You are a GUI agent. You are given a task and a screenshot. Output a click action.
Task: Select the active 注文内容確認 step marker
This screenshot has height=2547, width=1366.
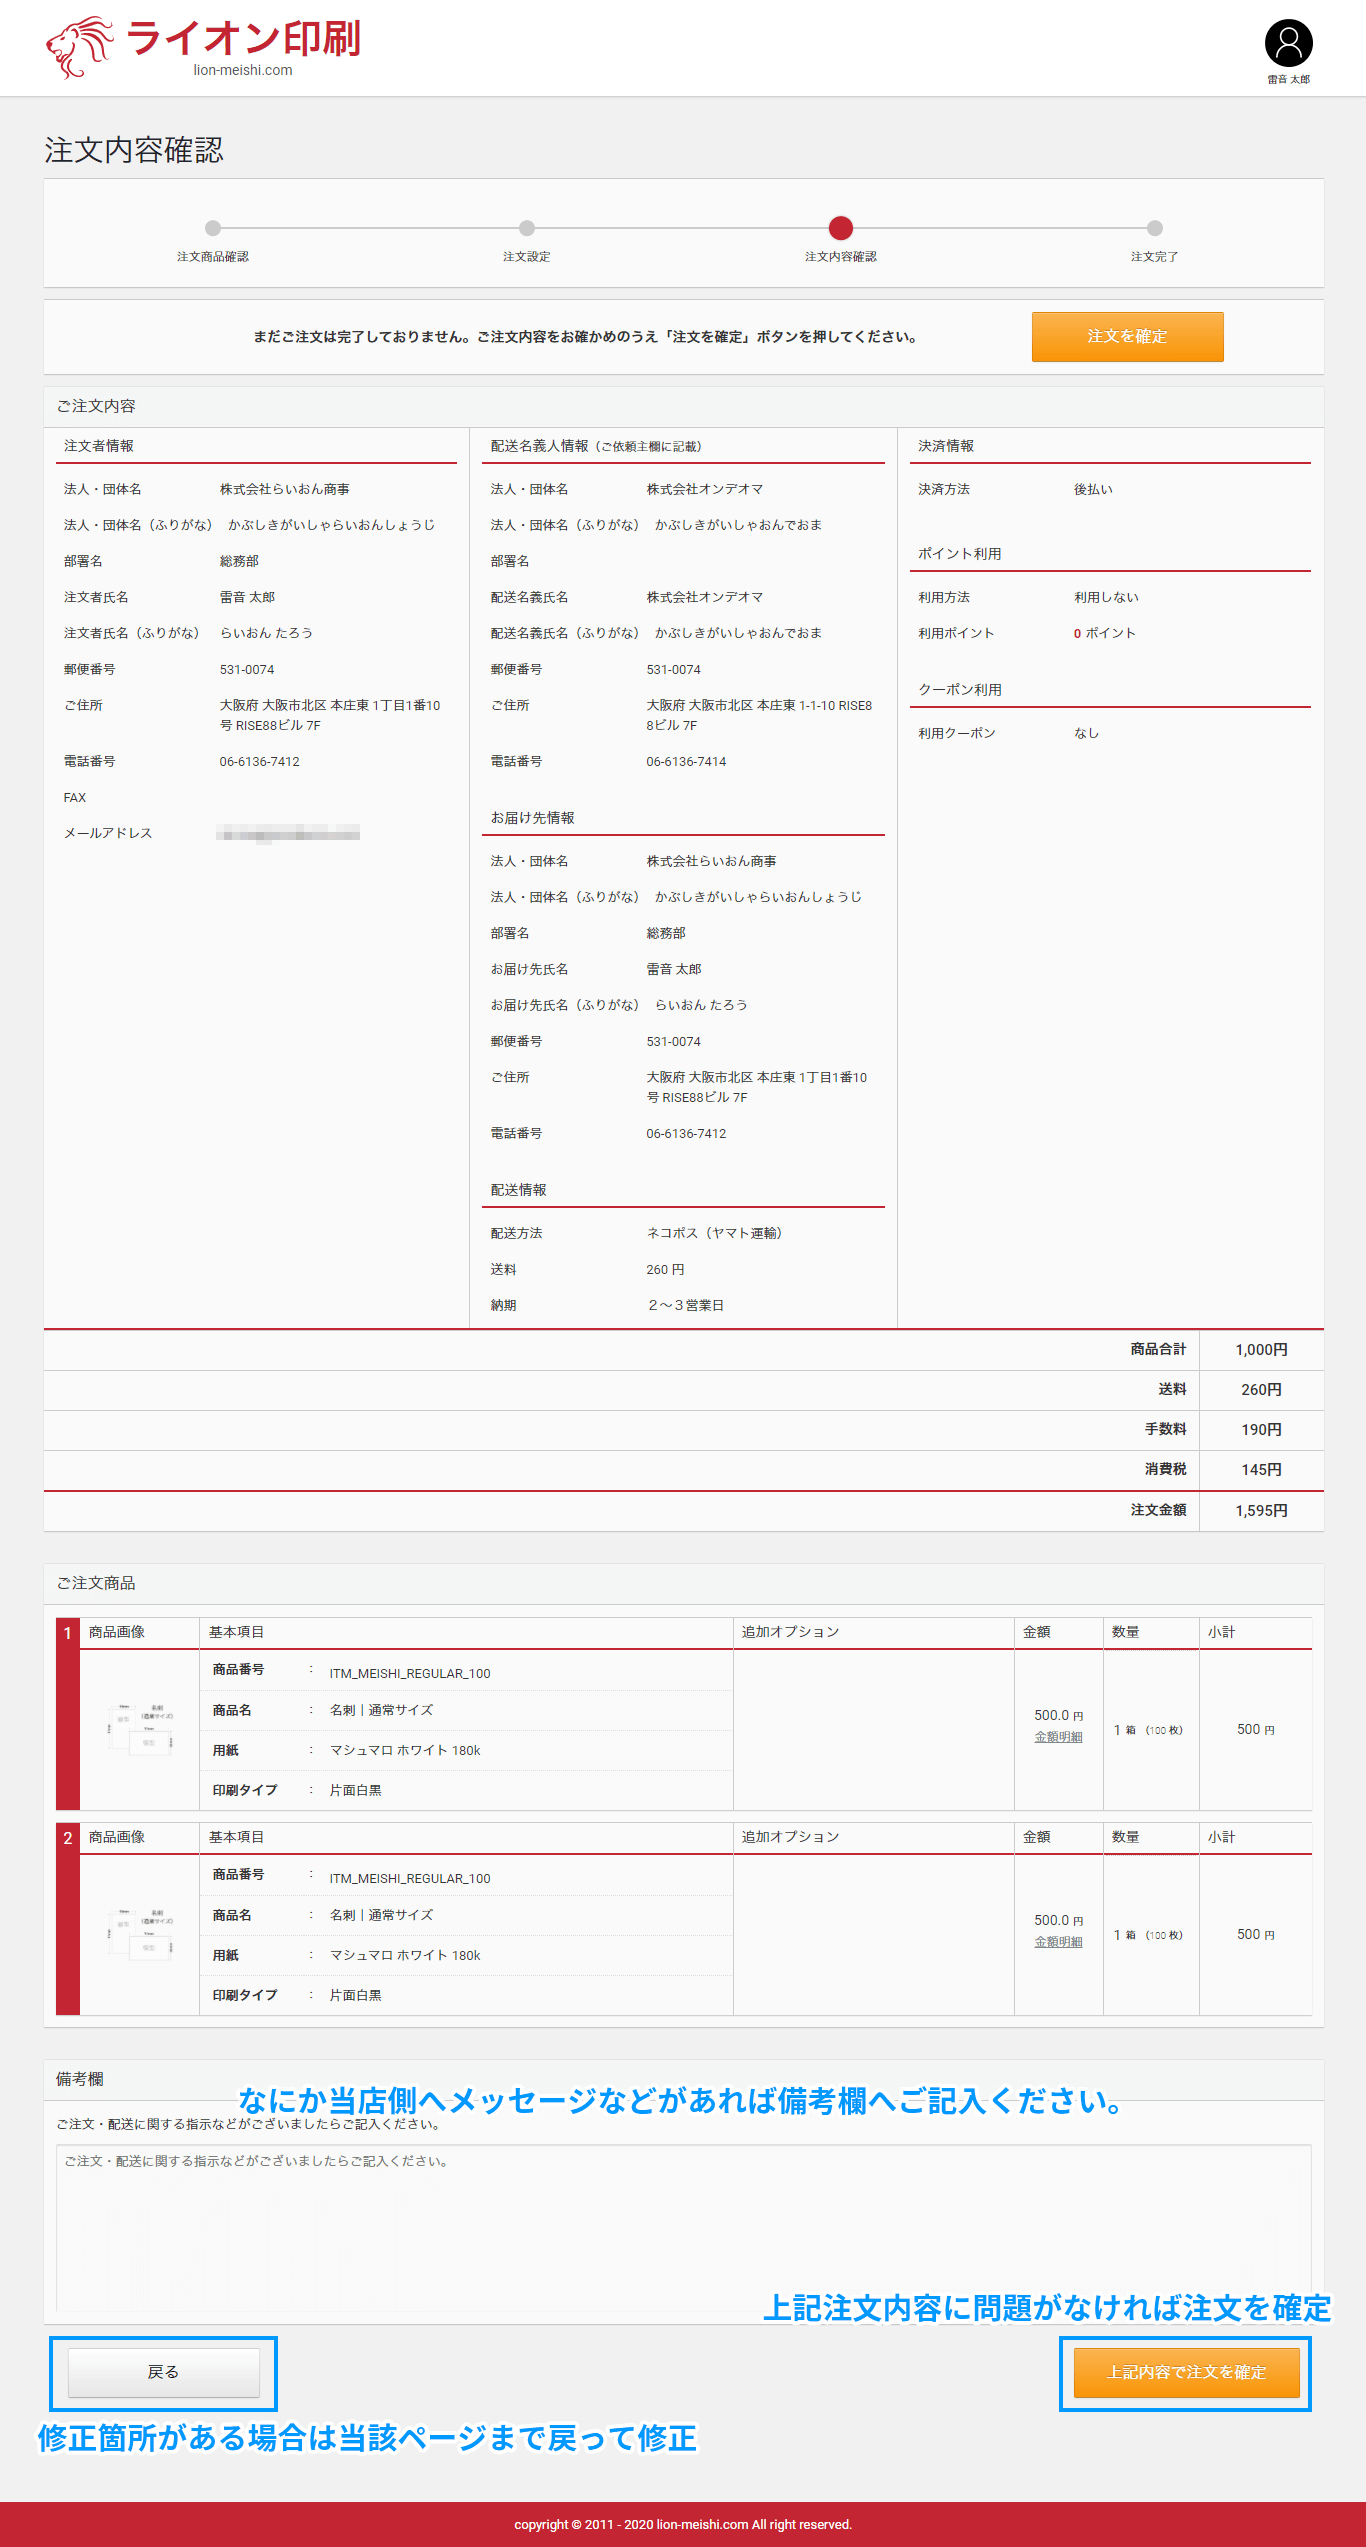[841, 228]
